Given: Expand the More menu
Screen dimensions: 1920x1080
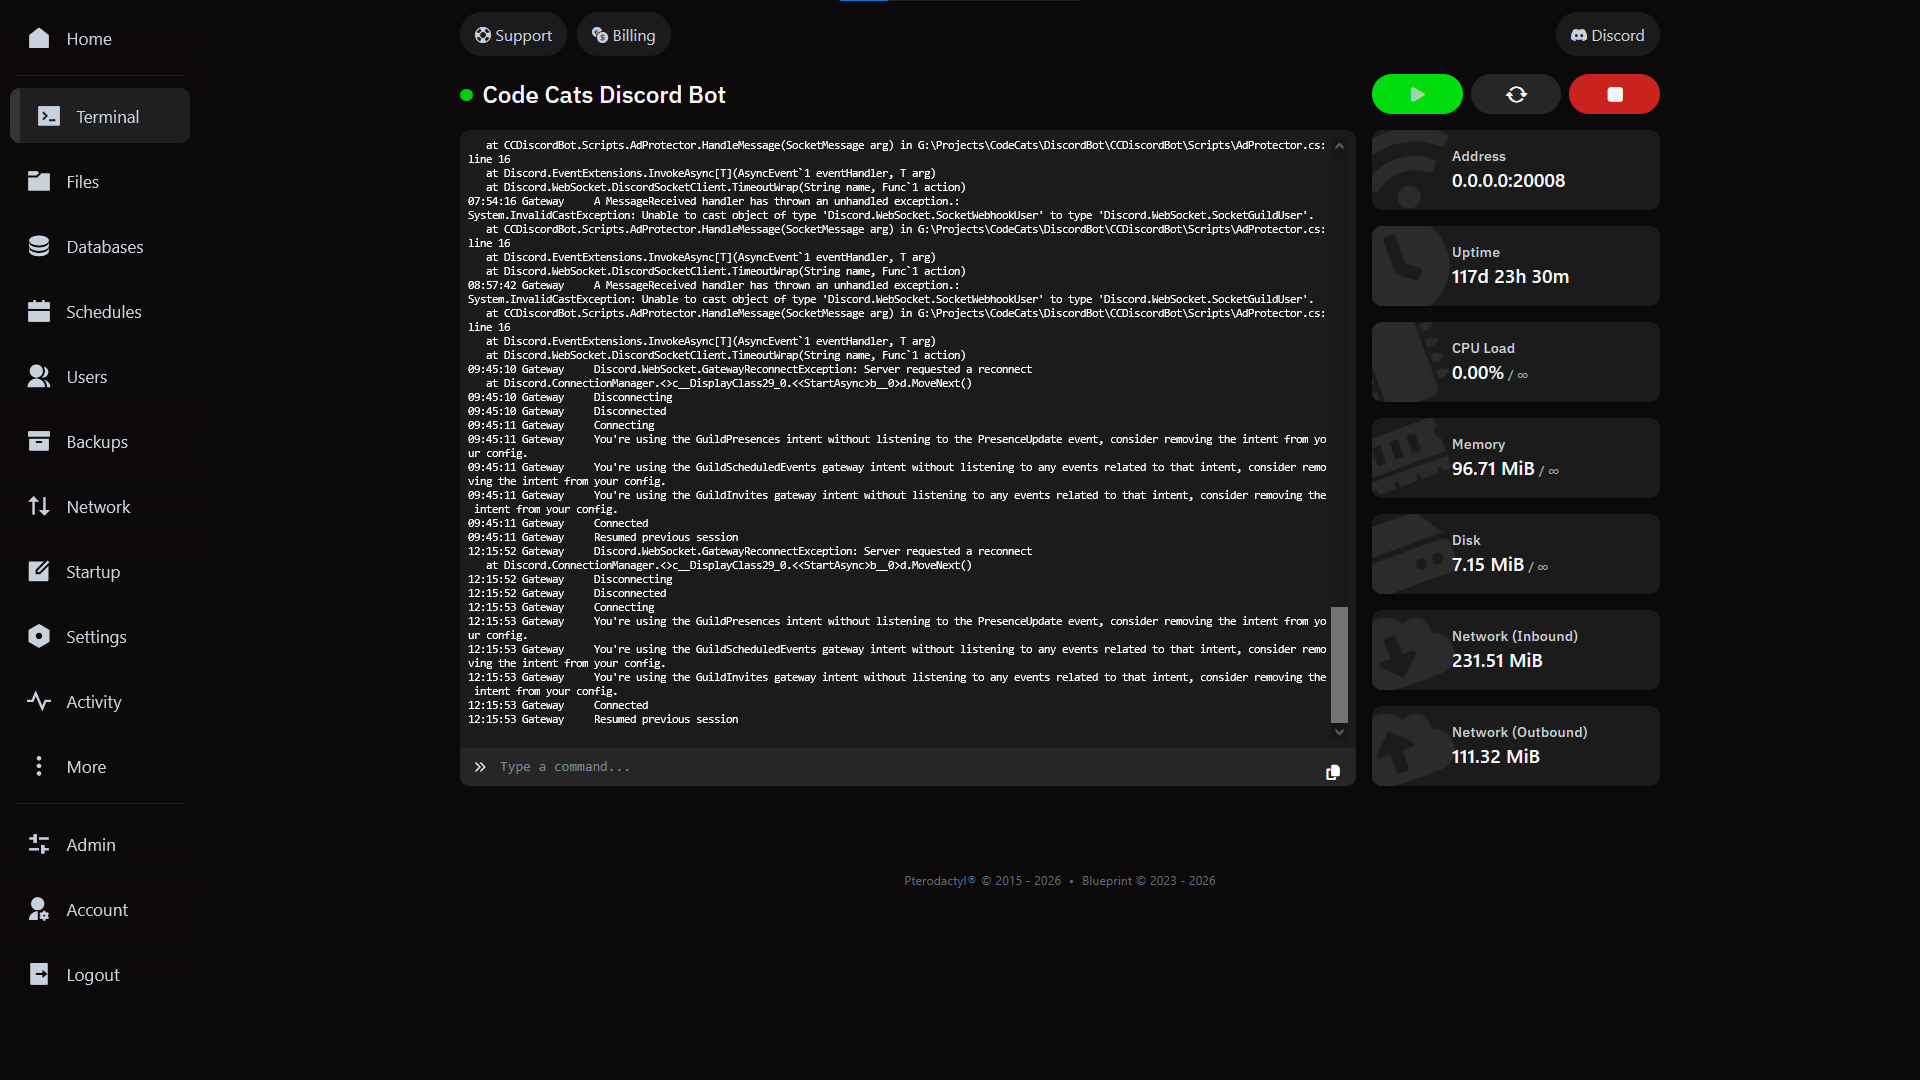Looking at the screenshot, I should [100, 766].
